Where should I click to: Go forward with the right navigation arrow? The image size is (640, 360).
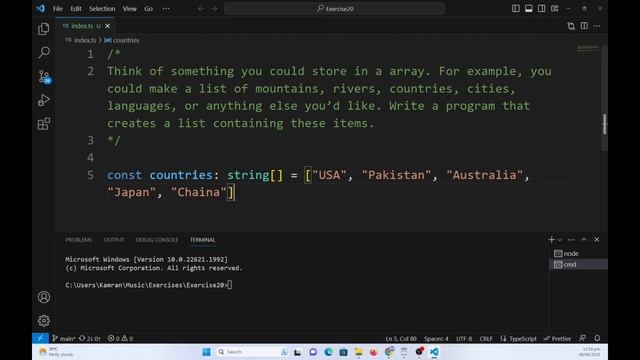[x=214, y=9]
